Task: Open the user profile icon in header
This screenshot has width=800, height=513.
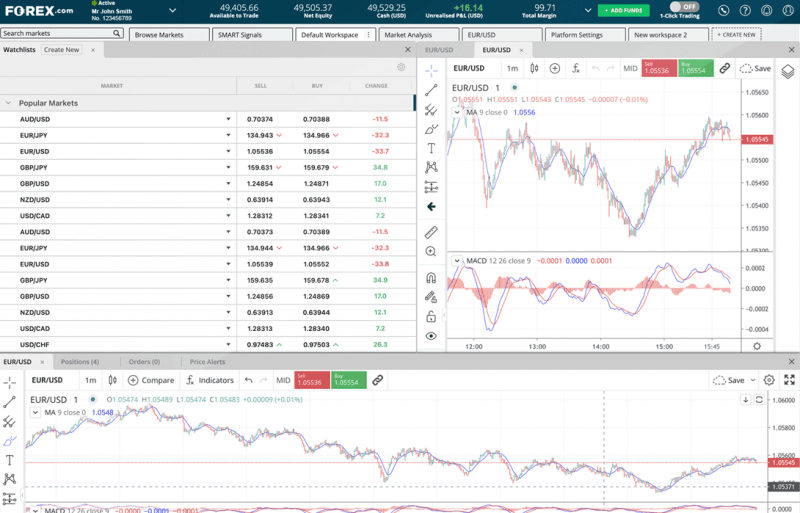Action: (x=788, y=10)
